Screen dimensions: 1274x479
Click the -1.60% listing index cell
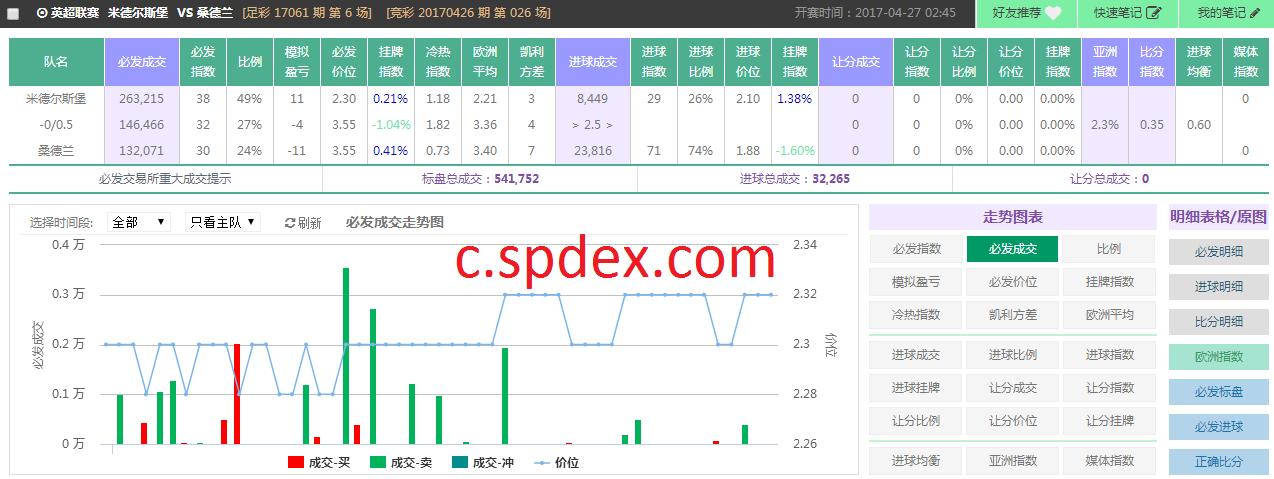point(794,150)
